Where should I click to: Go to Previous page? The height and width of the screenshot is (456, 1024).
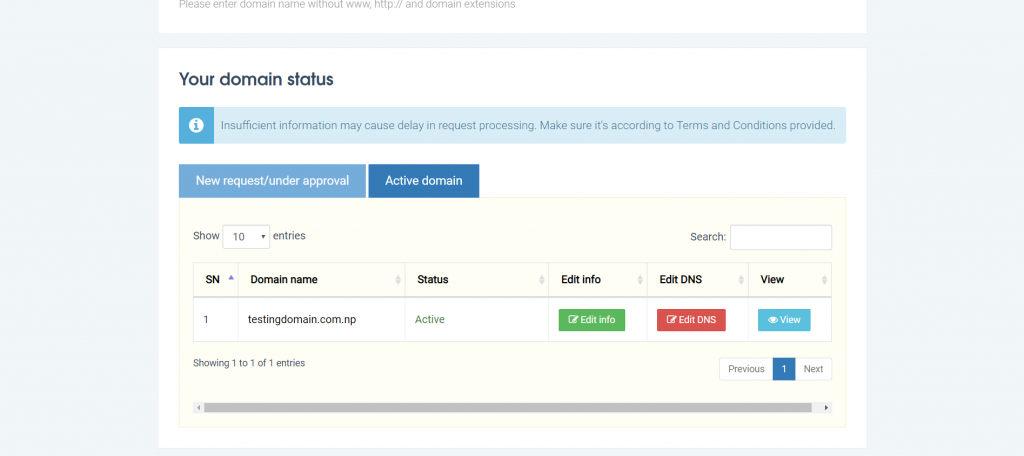tap(746, 369)
